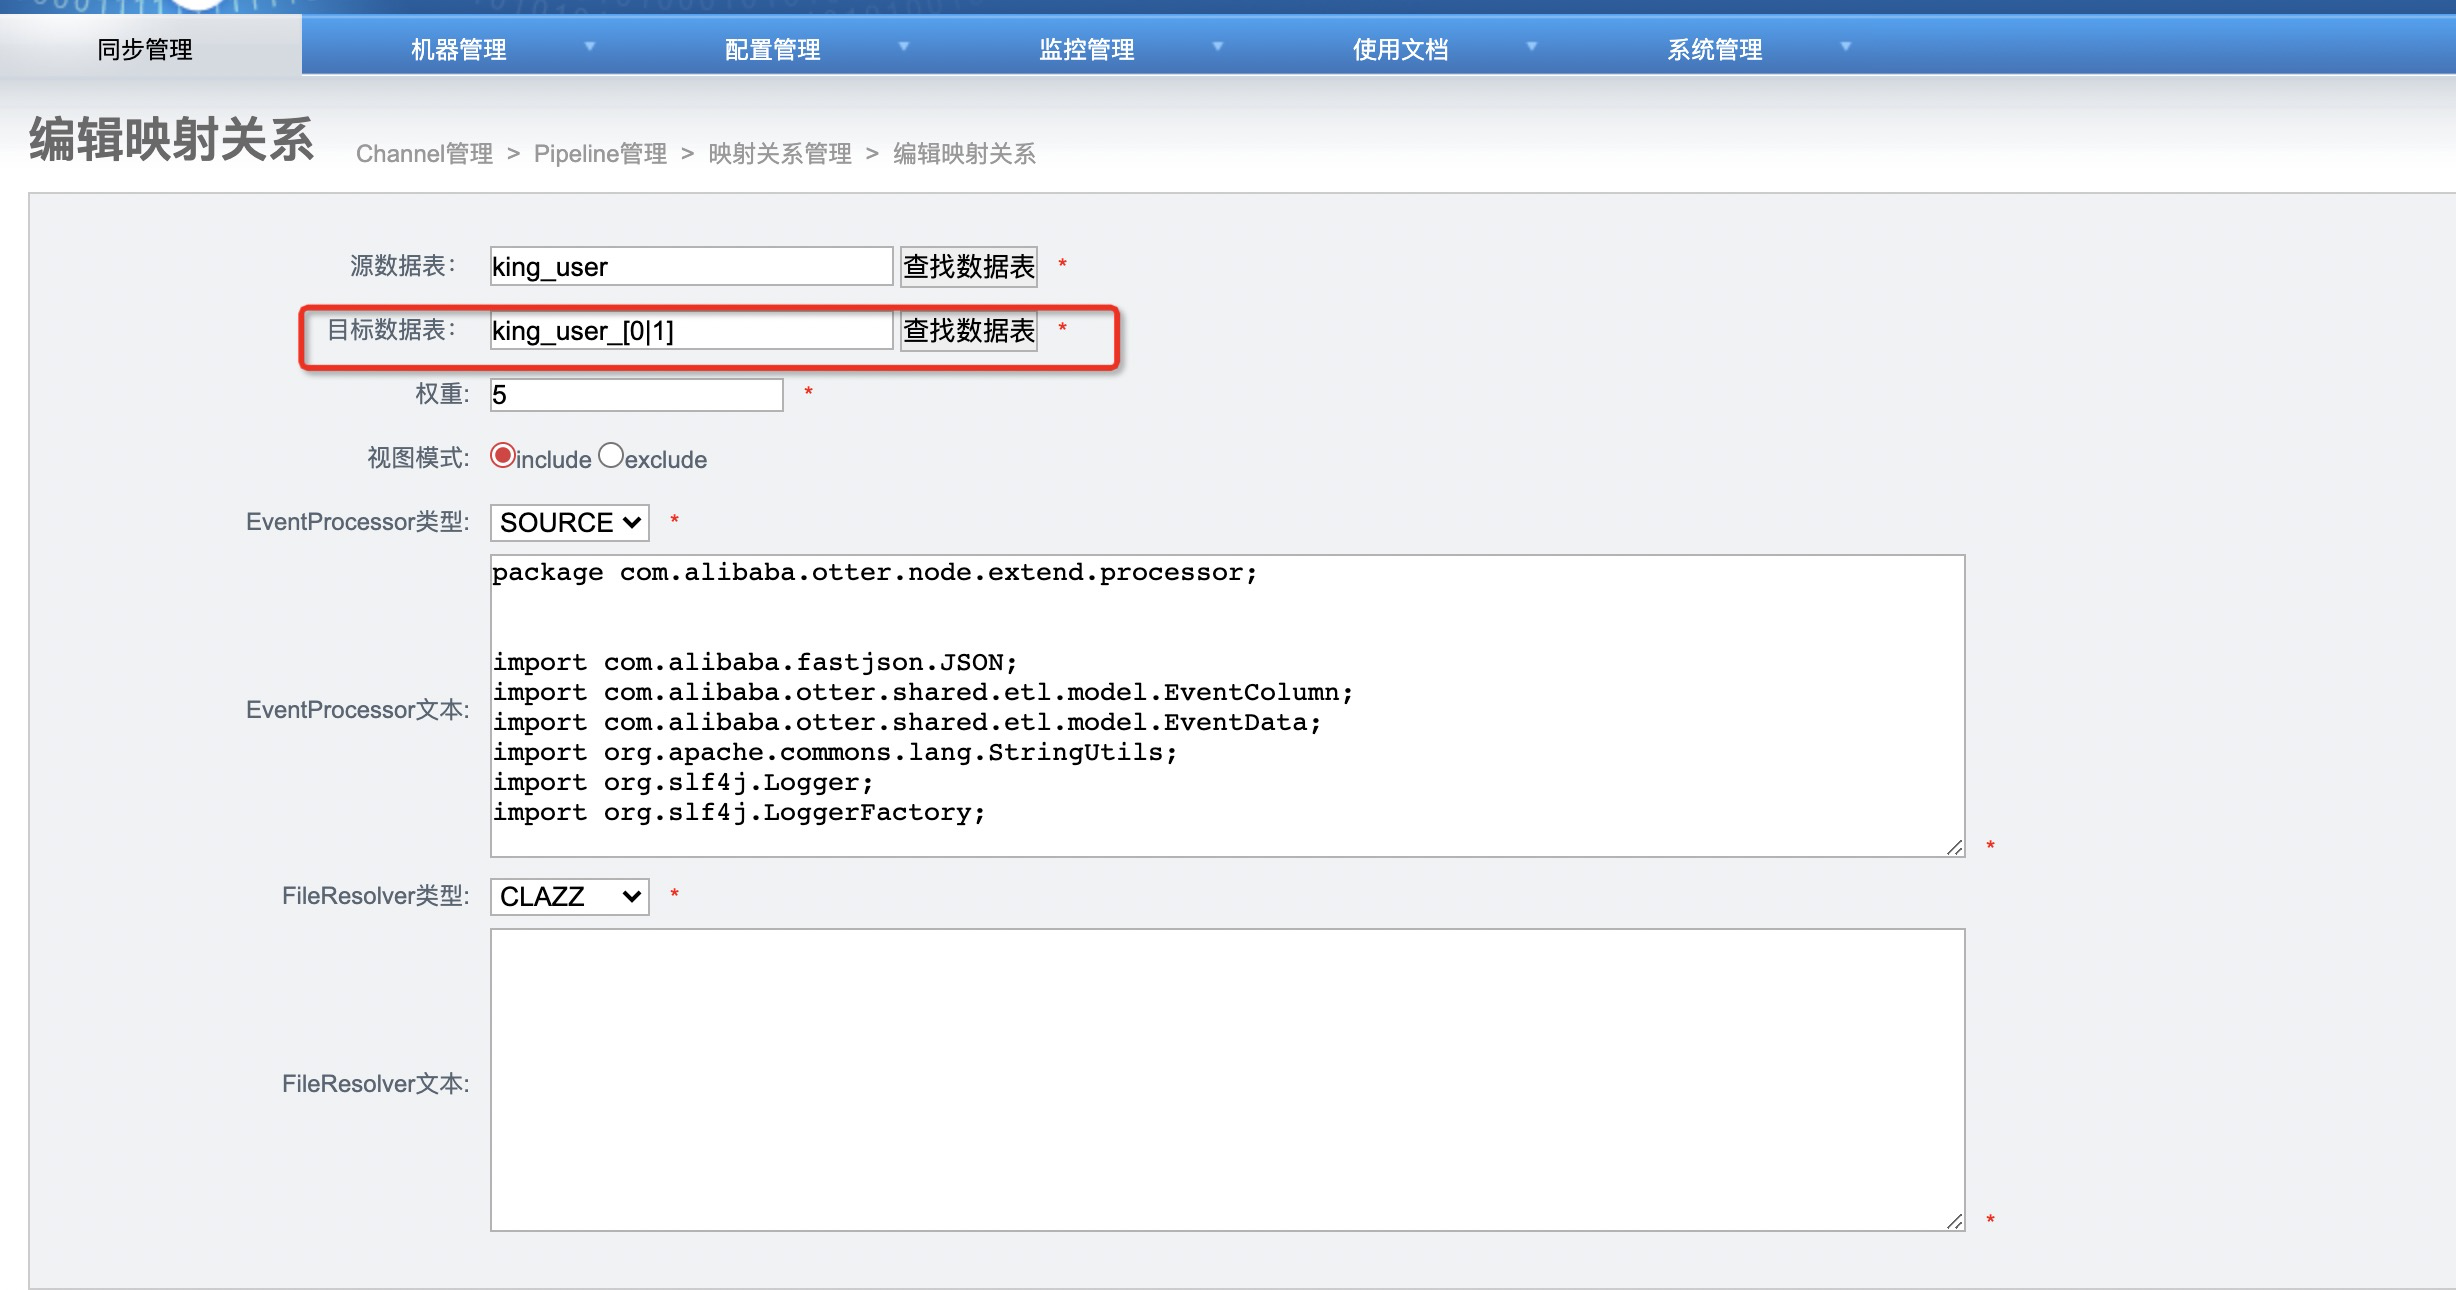Go to Channel管理 breadcrumb link
Screen dimensions: 2456x1290
424,153
